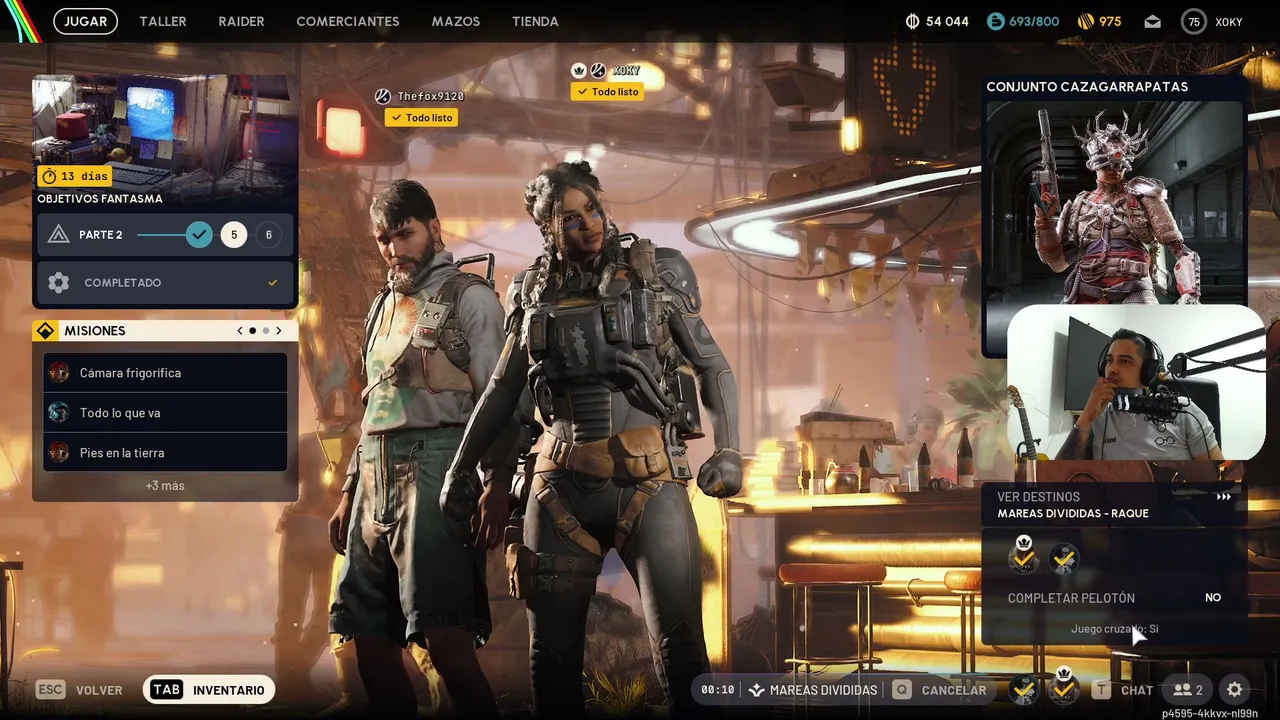Viewport: 1280px width, 720px height.
Task: Click the ESC key icon
Action: (x=51, y=690)
